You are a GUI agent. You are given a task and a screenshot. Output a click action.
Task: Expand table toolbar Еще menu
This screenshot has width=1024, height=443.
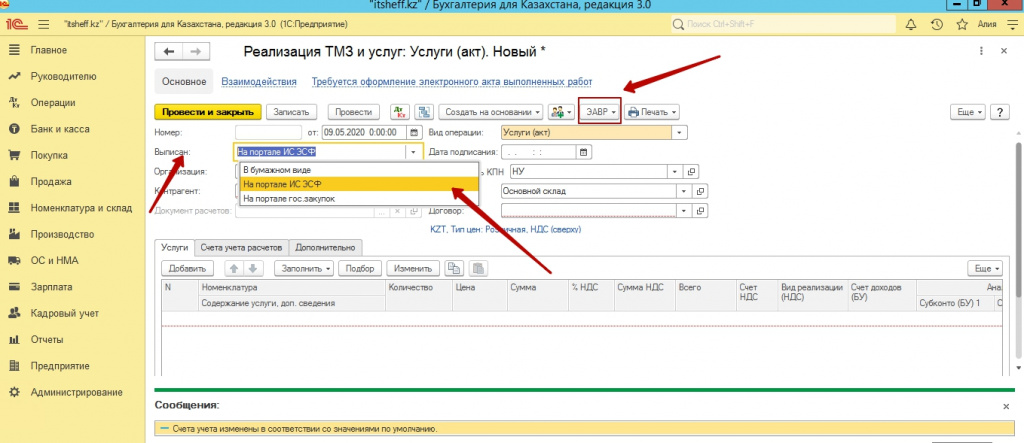tap(985, 268)
